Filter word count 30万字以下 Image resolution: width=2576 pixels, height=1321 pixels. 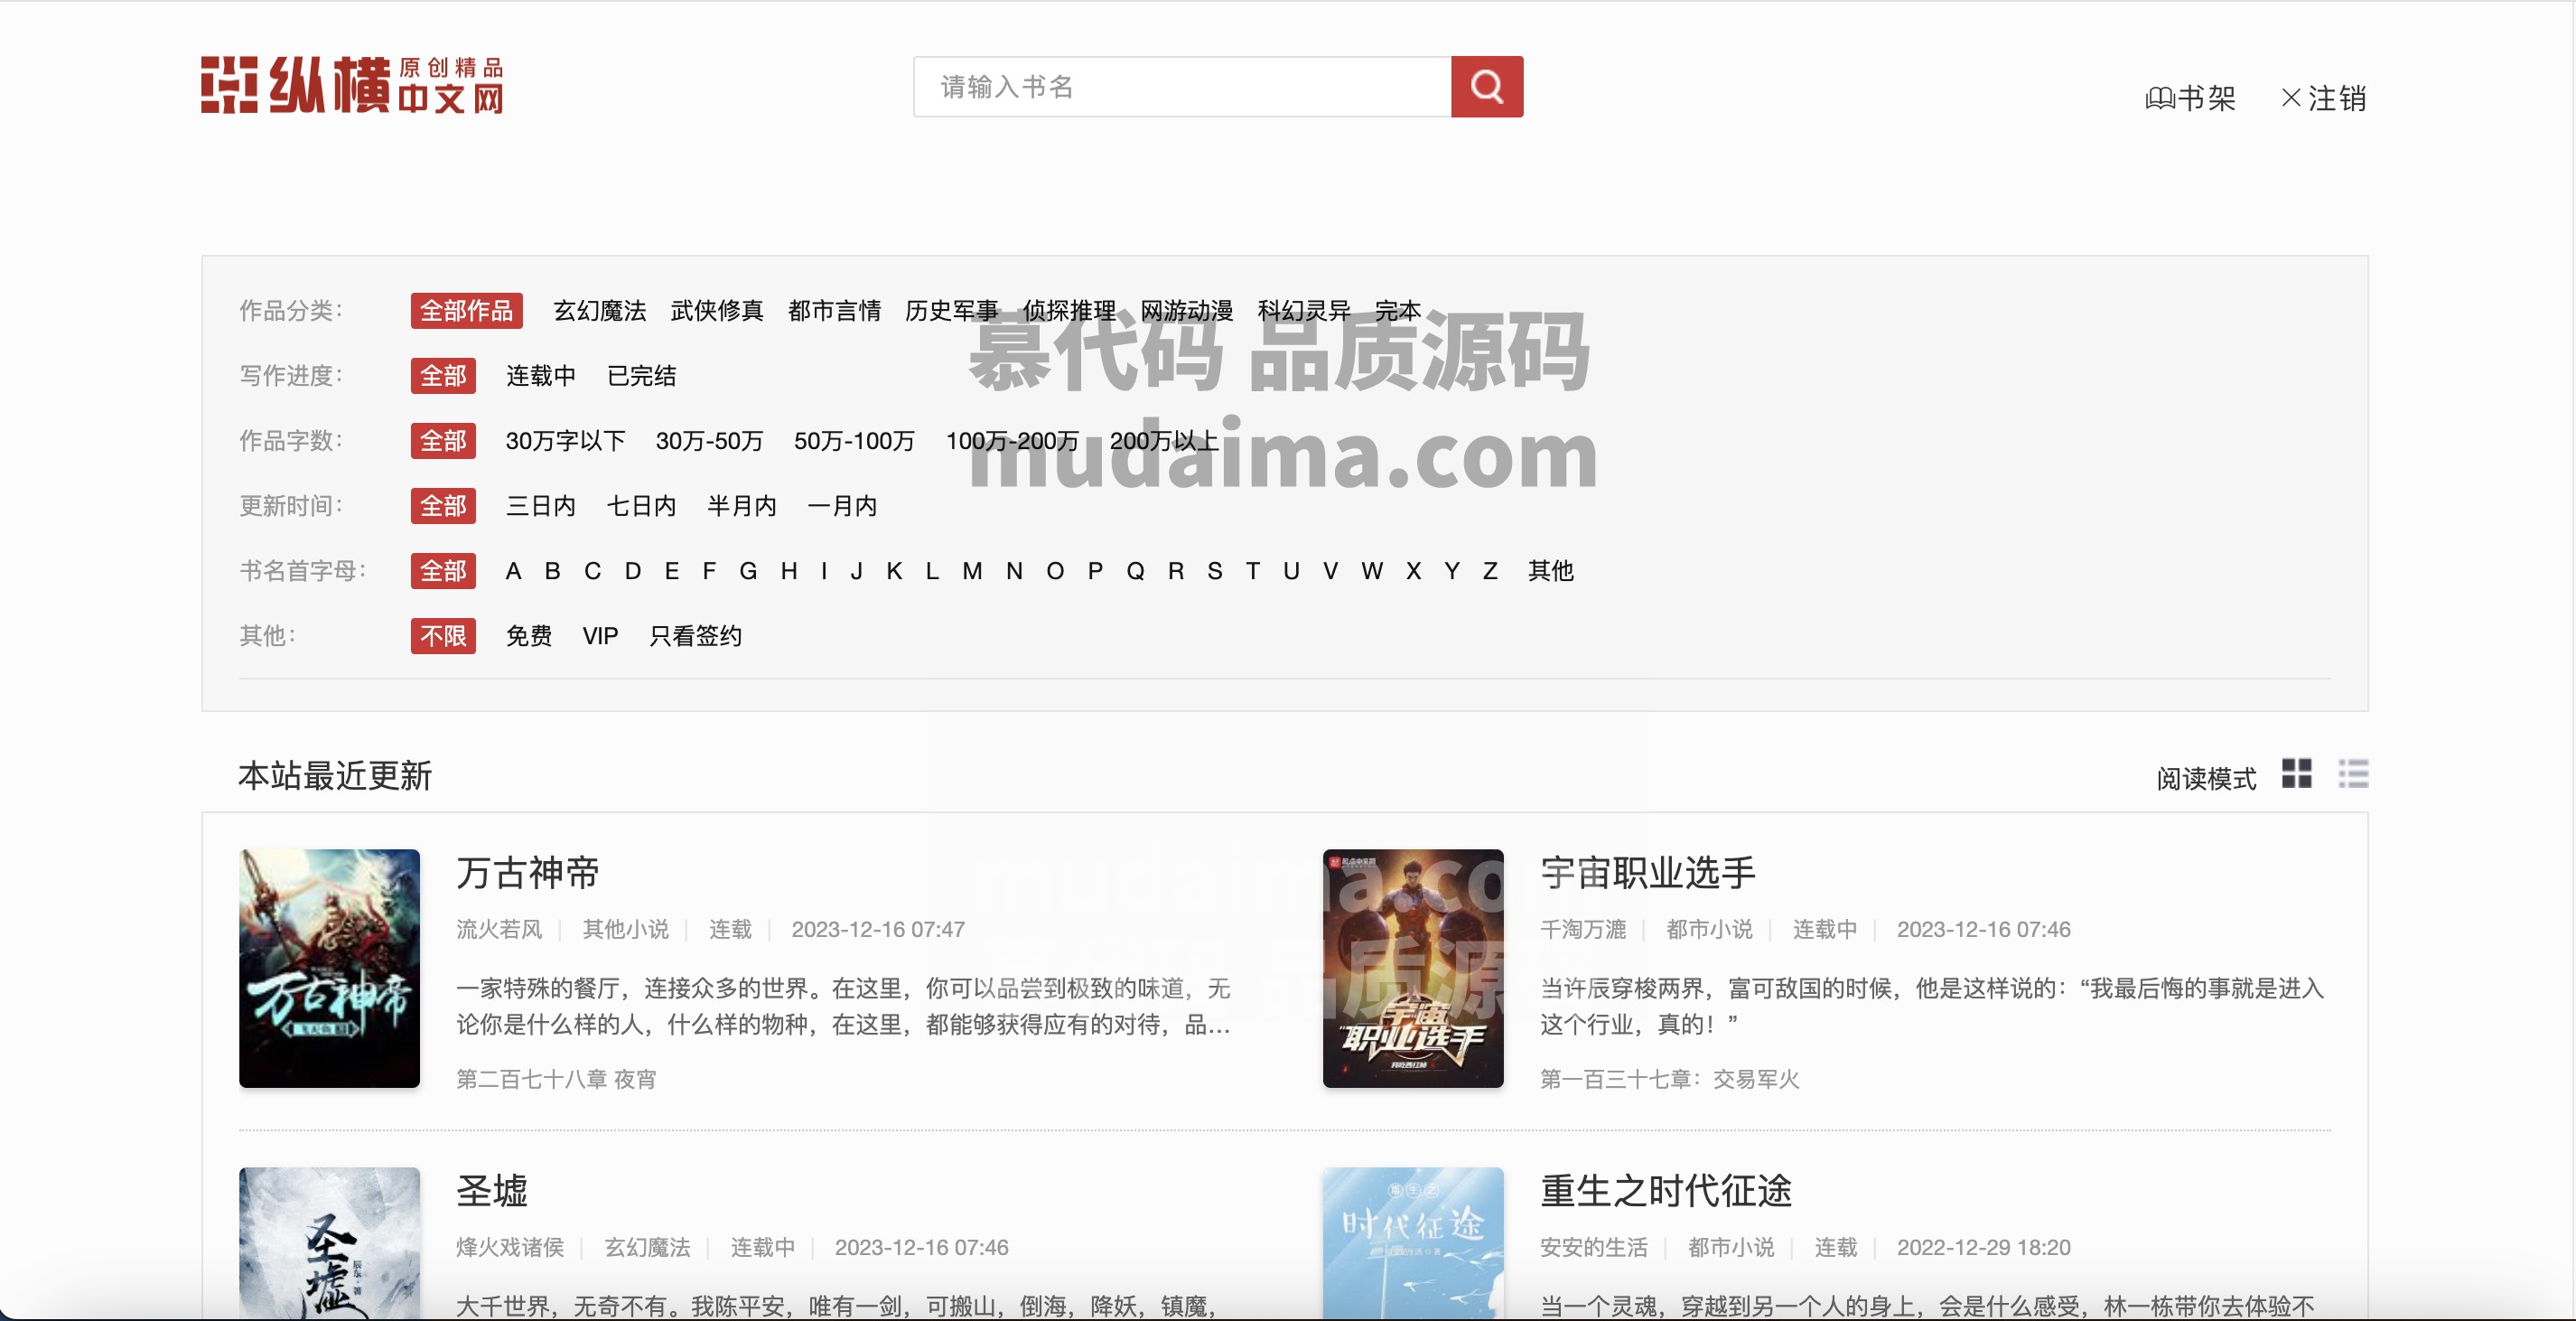[x=565, y=441]
